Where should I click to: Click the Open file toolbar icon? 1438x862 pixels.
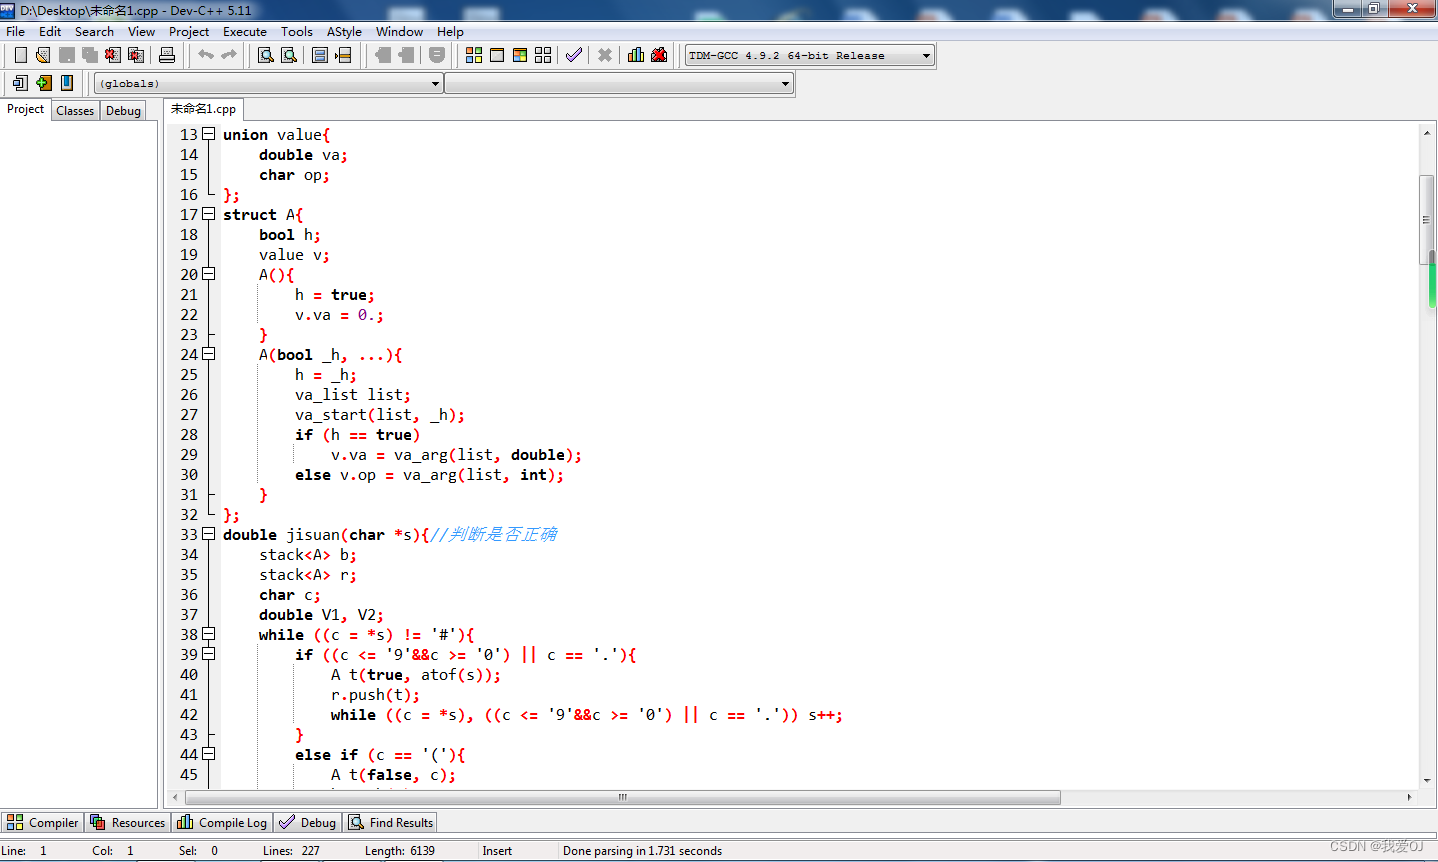coord(43,55)
